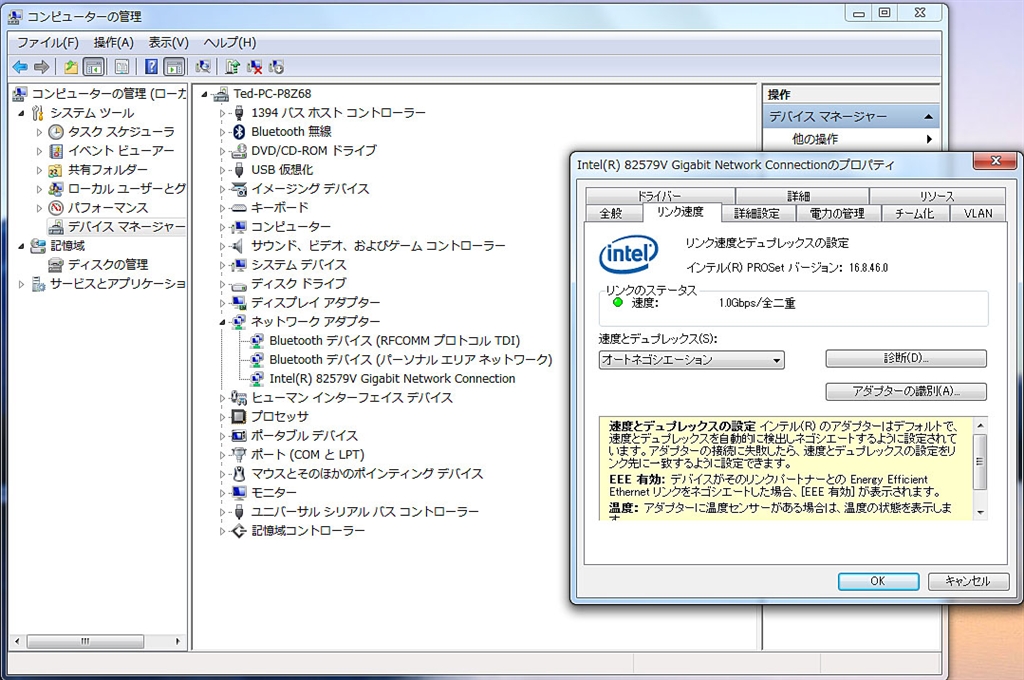Collapse the ネットワーク アダプター device category

coord(222,322)
